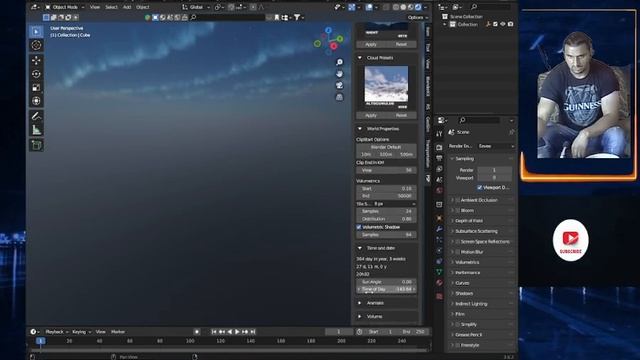
Task: Open the viewport View menu
Action: point(95,7)
